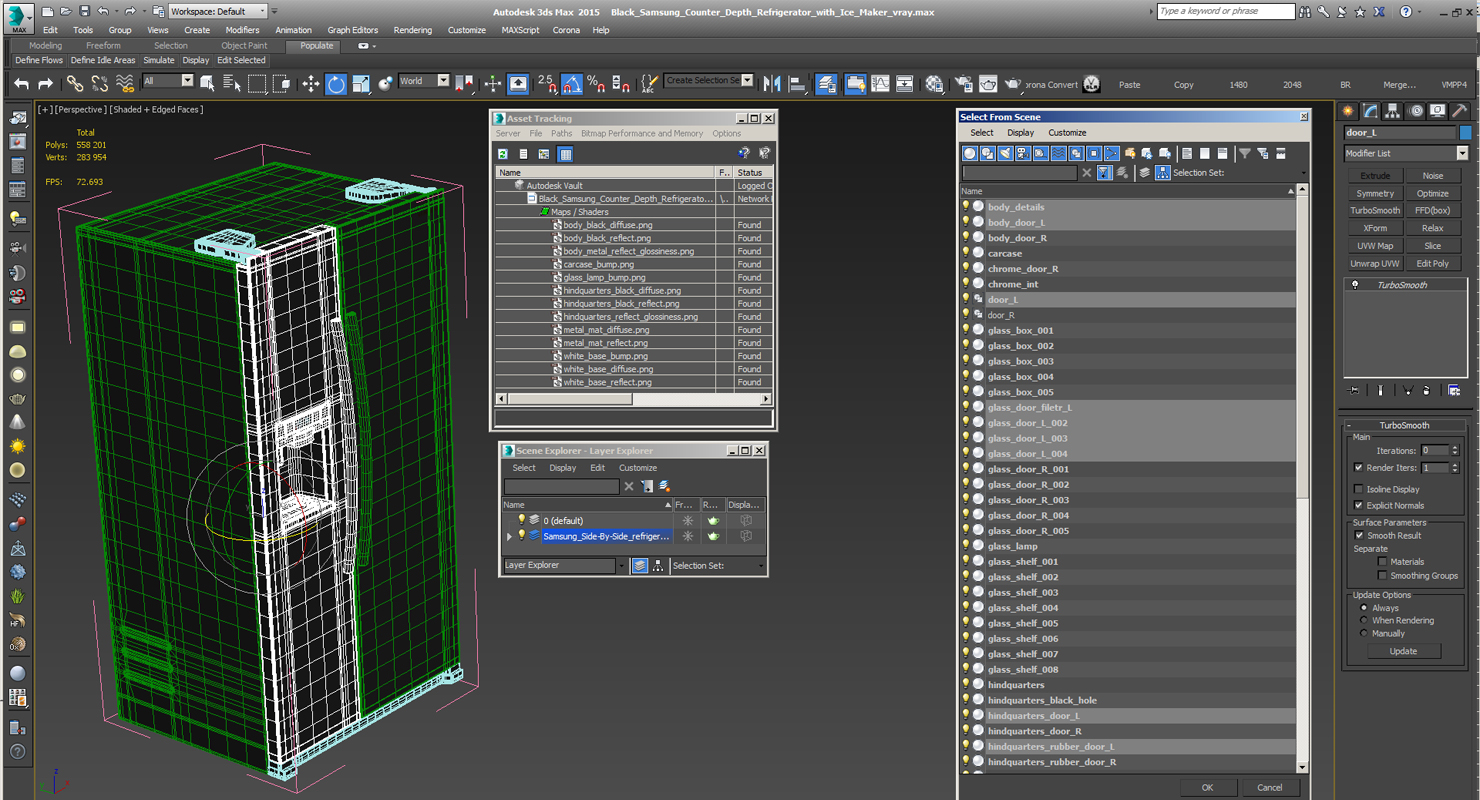The height and width of the screenshot is (800, 1480).
Task: Open Bitmap Performance and Memory menu
Action: [x=641, y=133]
